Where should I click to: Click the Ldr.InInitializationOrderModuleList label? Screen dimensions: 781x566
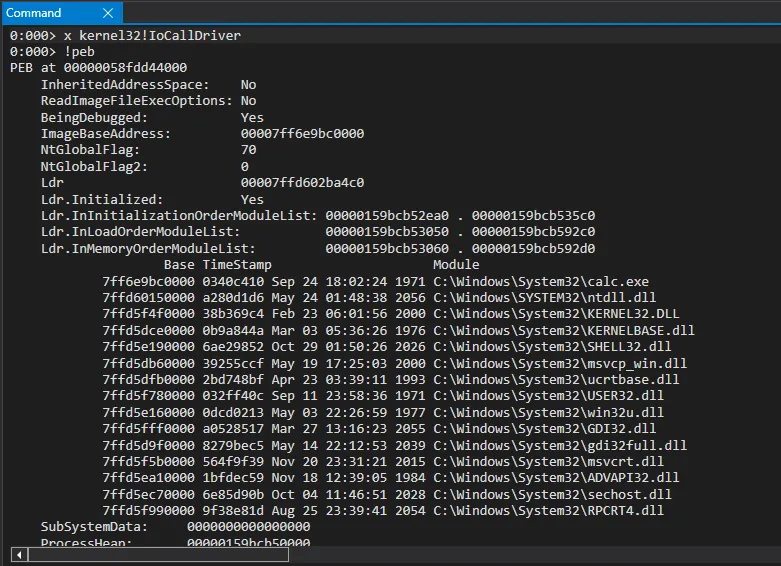pyautogui.click(x=179, y=216)
